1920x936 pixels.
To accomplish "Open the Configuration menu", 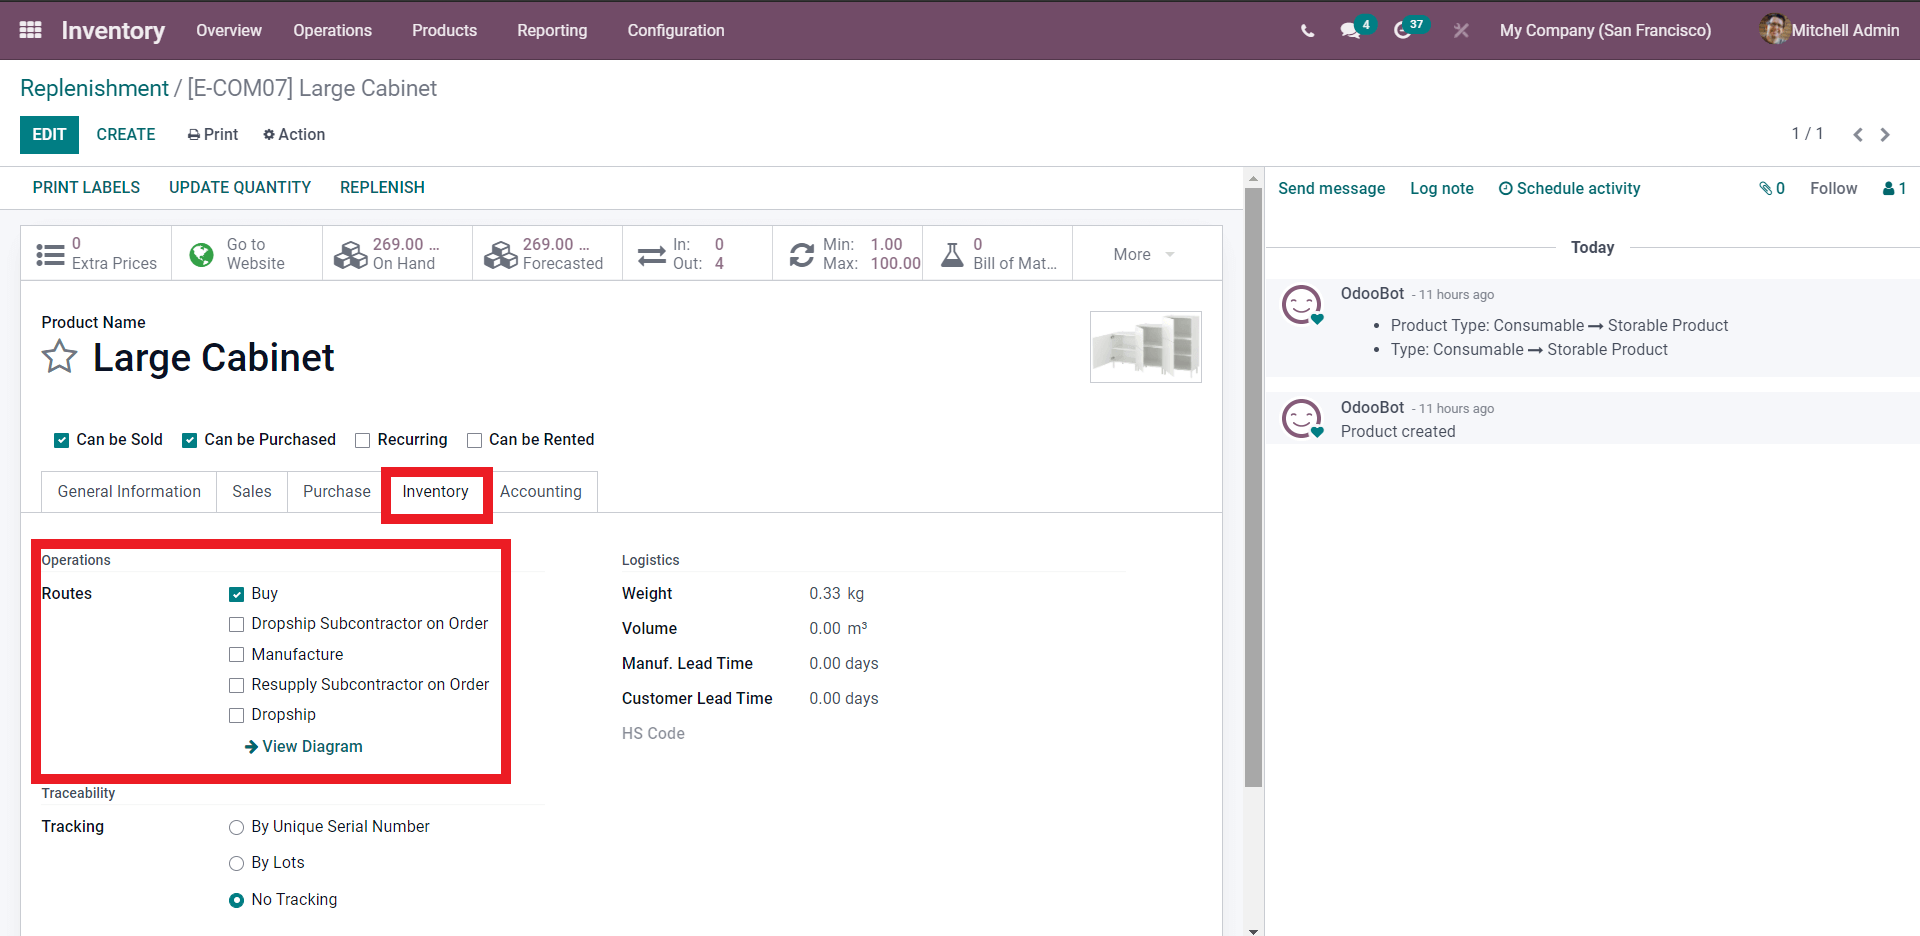I will [x=676, y=30].
